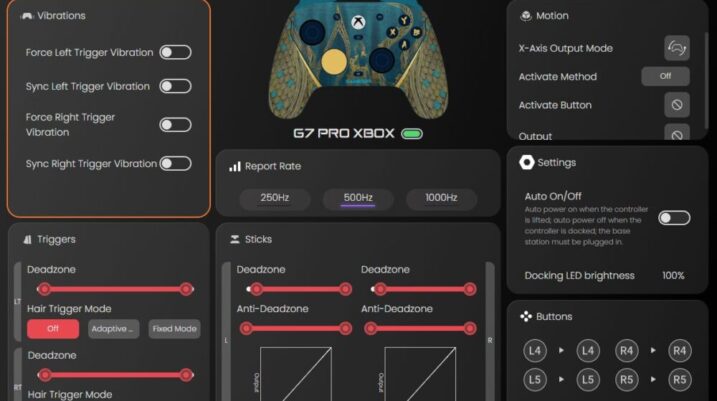Turn on Auto On/Off switch

[x=673, y=217]
